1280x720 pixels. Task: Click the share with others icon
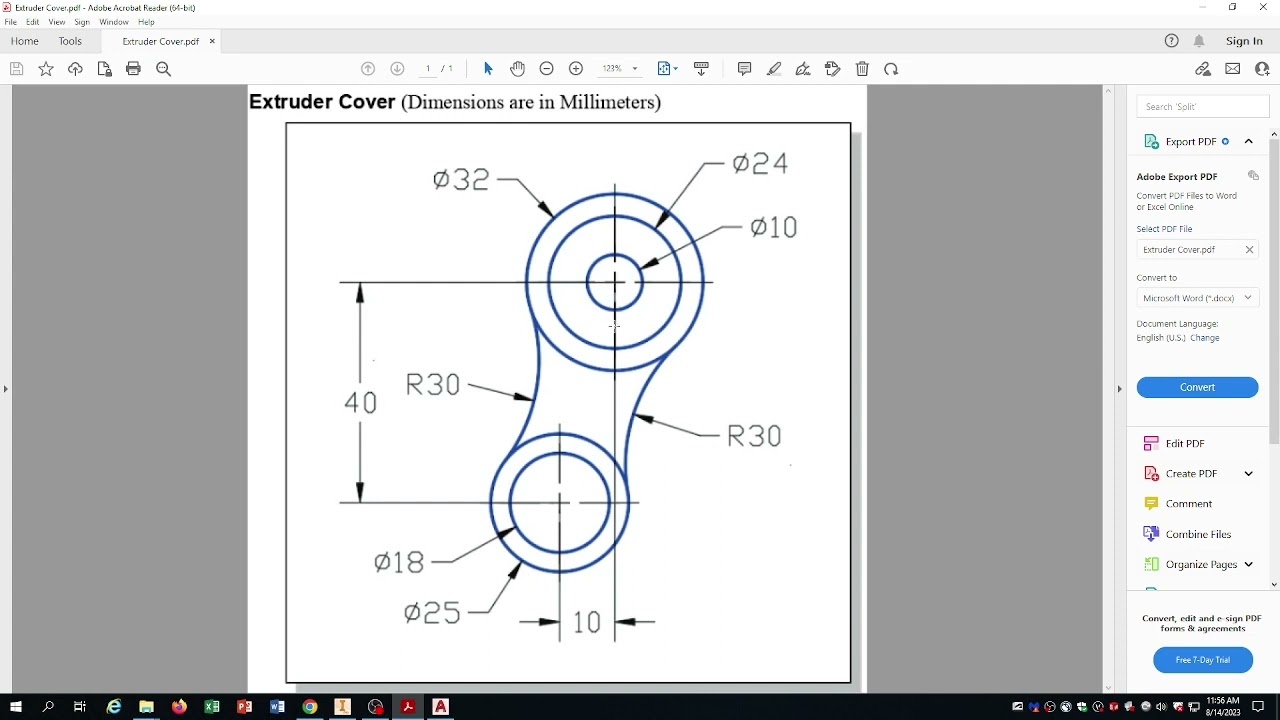(x=1262, y=69)
